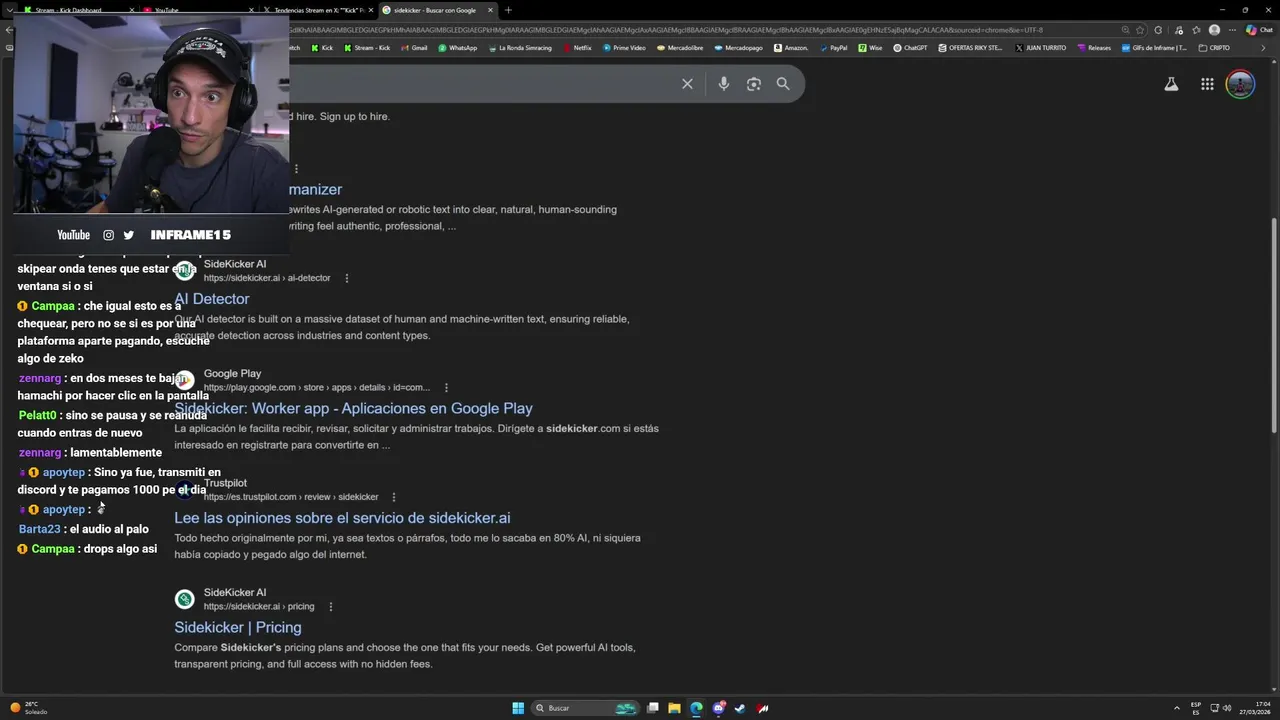The height and width of the screenshot is (720, 1280).
Task: Open Task View from the taskbar
Action: pyautogui.click(x=652, y=708)
